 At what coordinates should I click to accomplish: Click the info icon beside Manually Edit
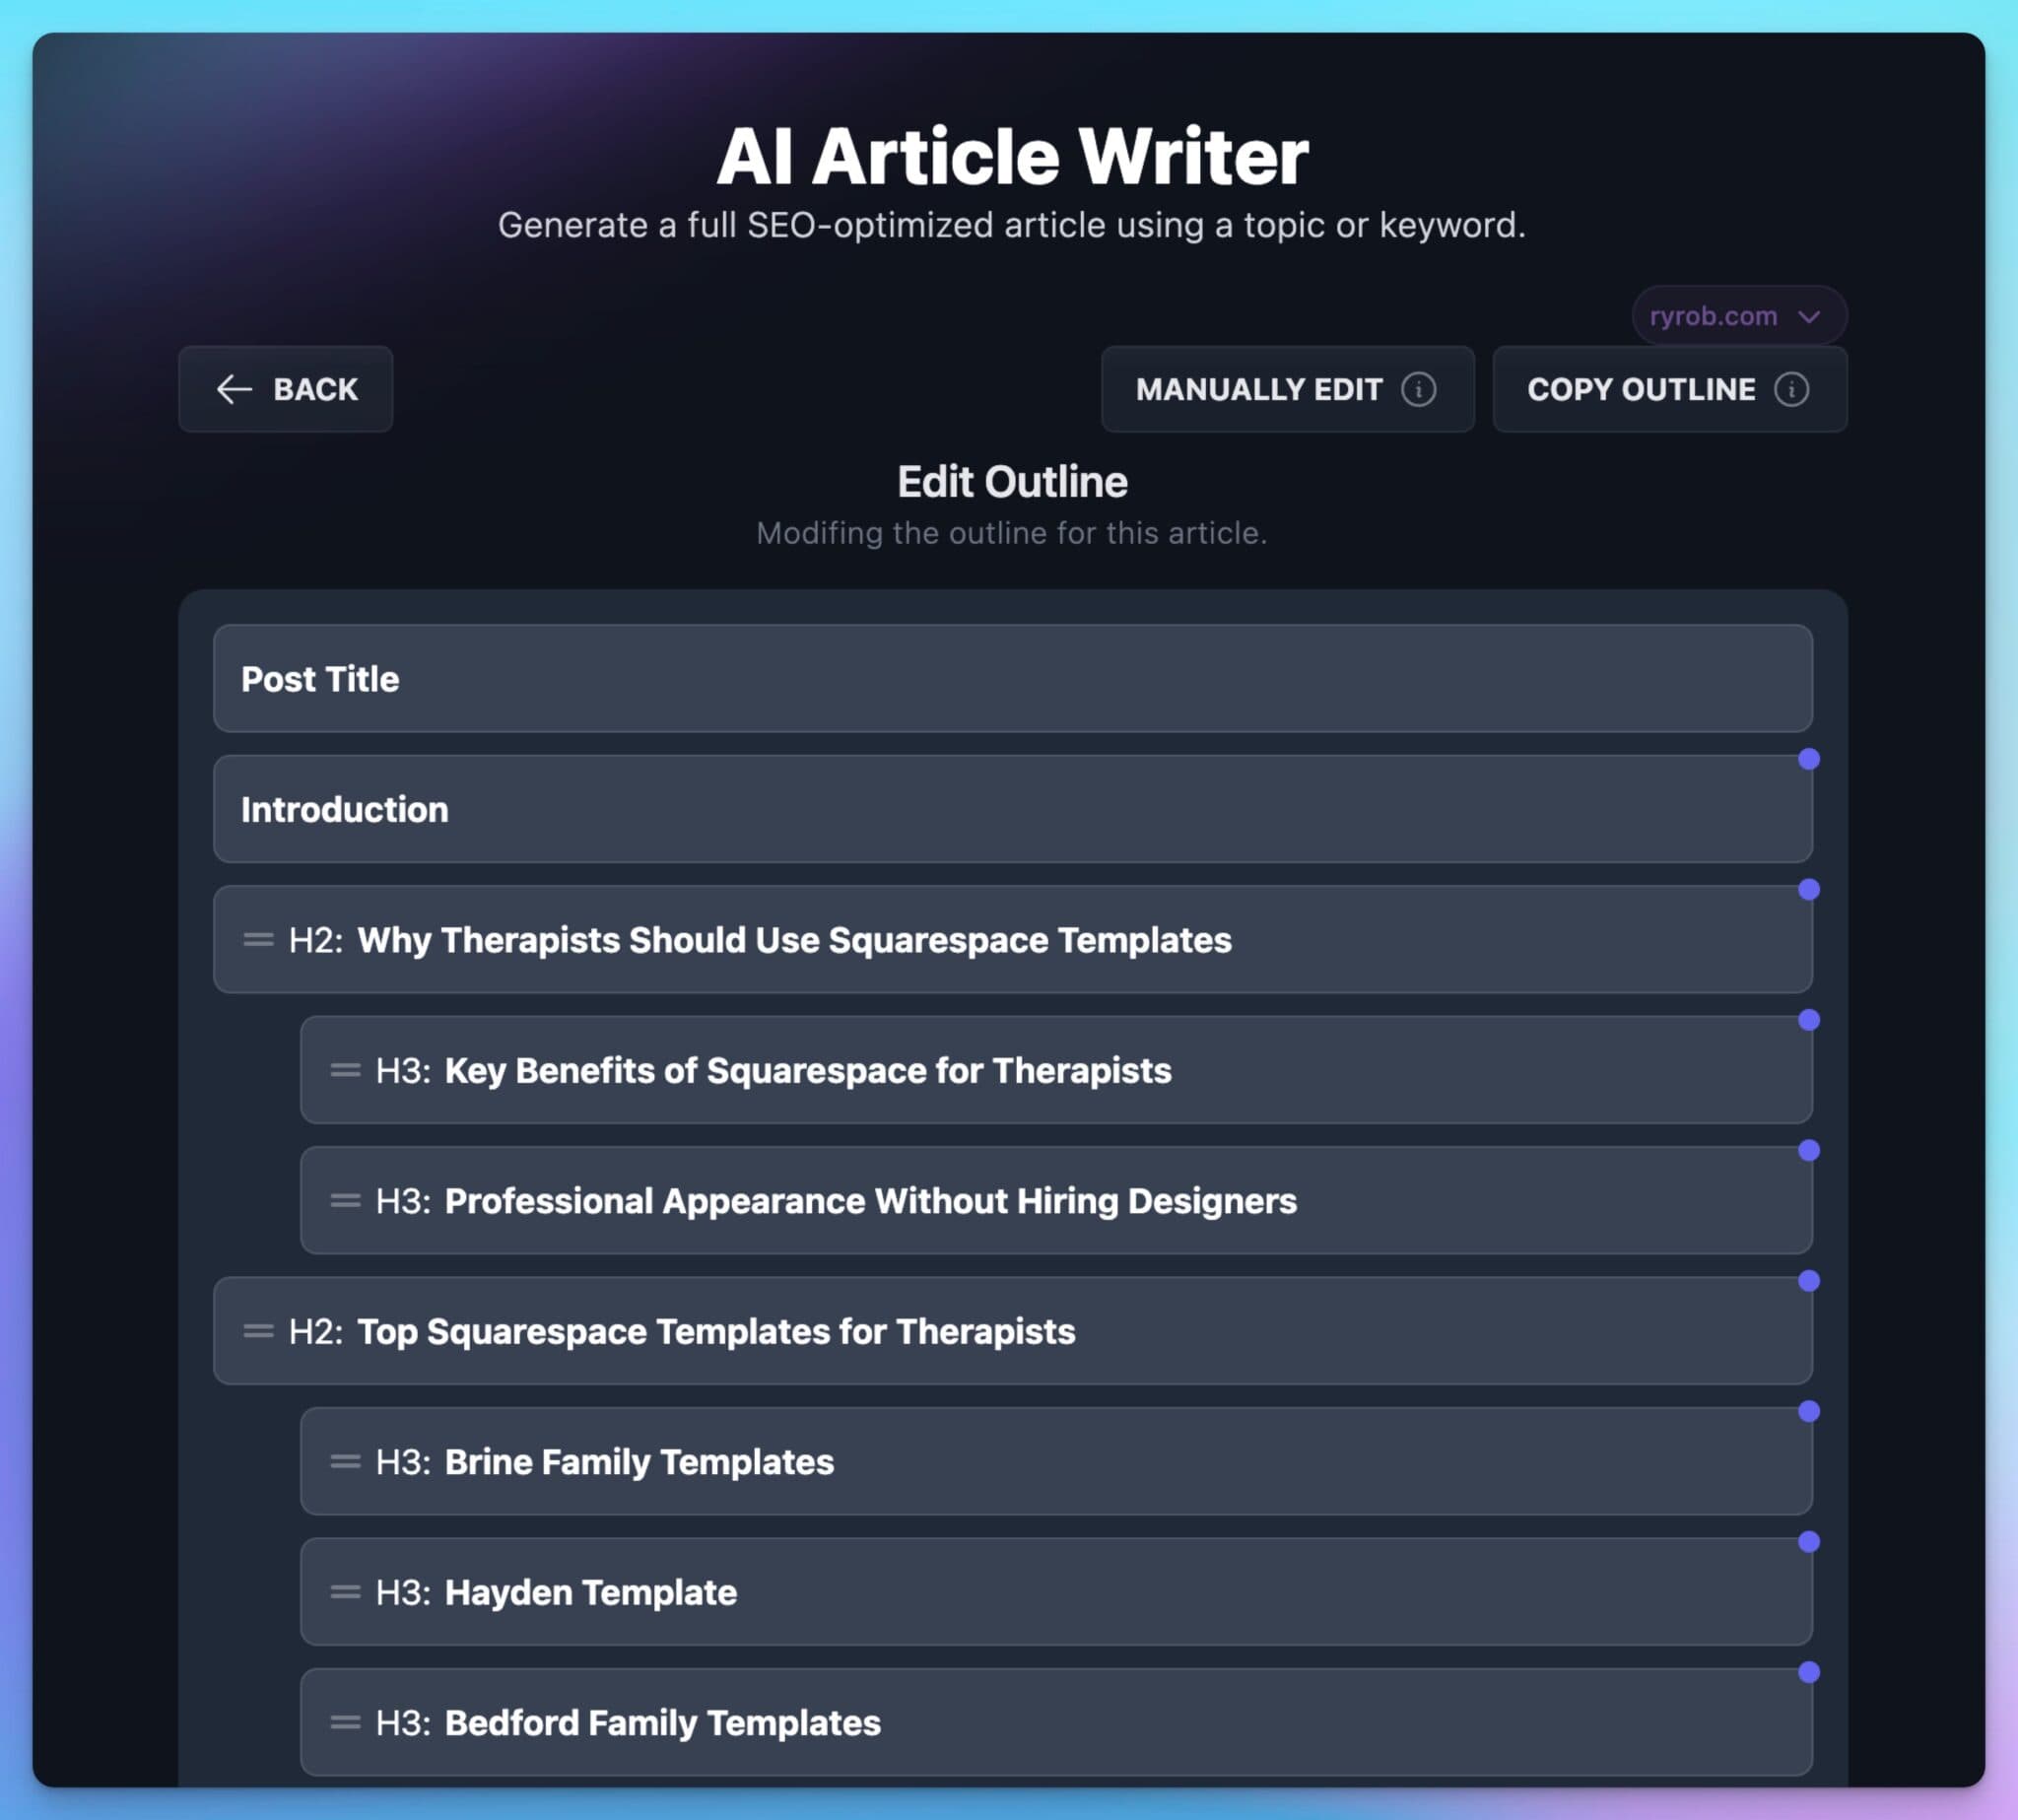pyautogui.click(x=1421, y=390)
